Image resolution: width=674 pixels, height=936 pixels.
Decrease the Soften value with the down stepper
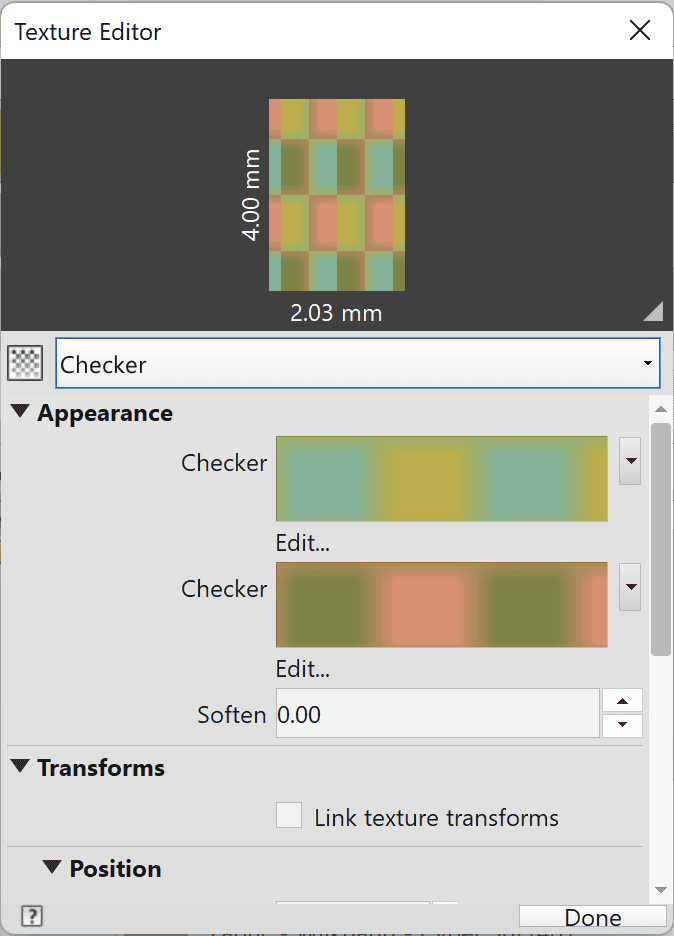[622, 723]
